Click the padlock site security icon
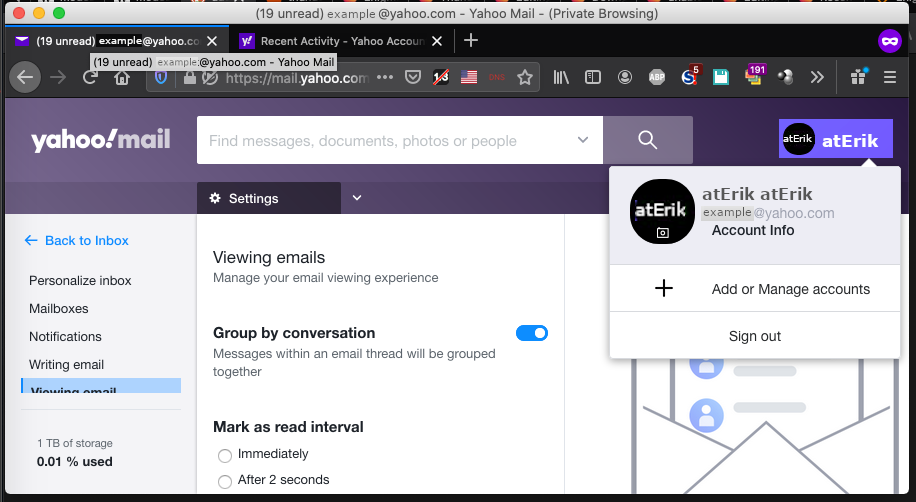This screenshot has height=502, width=916. pos(189,77)
